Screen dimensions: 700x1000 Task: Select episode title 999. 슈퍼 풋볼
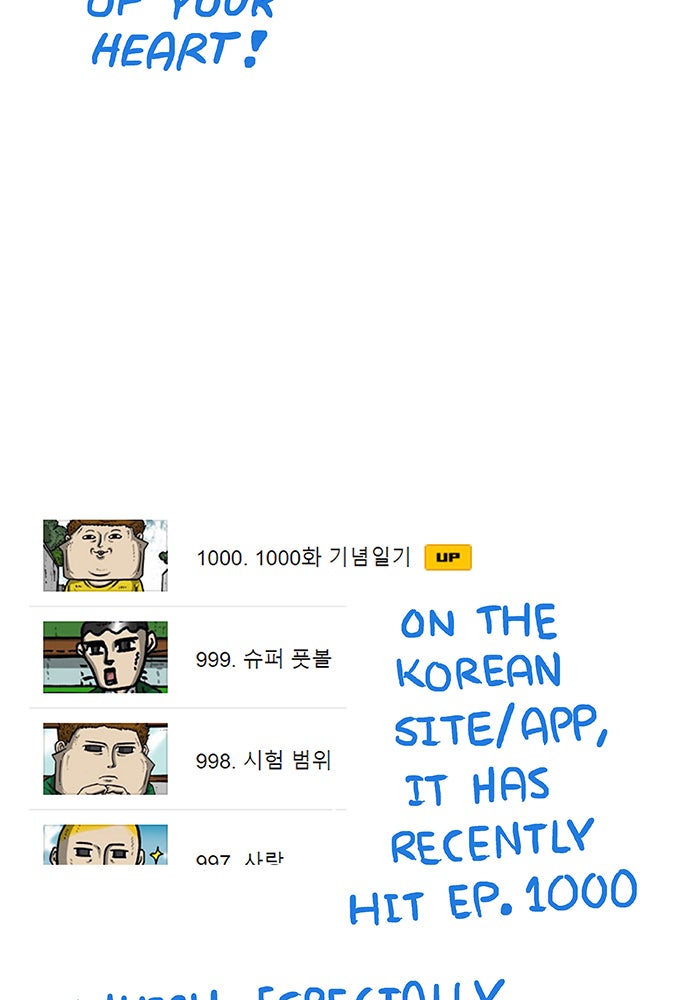pyautogui.click(x=263, y=659)
